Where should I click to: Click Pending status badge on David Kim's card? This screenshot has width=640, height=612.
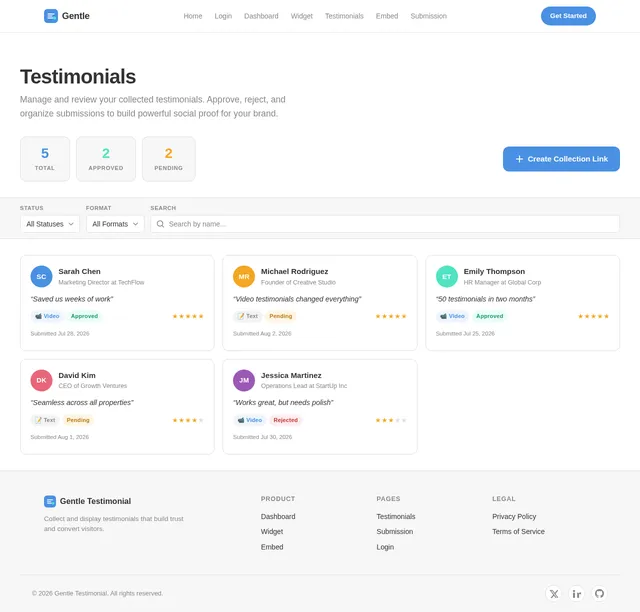coord(78,420)
